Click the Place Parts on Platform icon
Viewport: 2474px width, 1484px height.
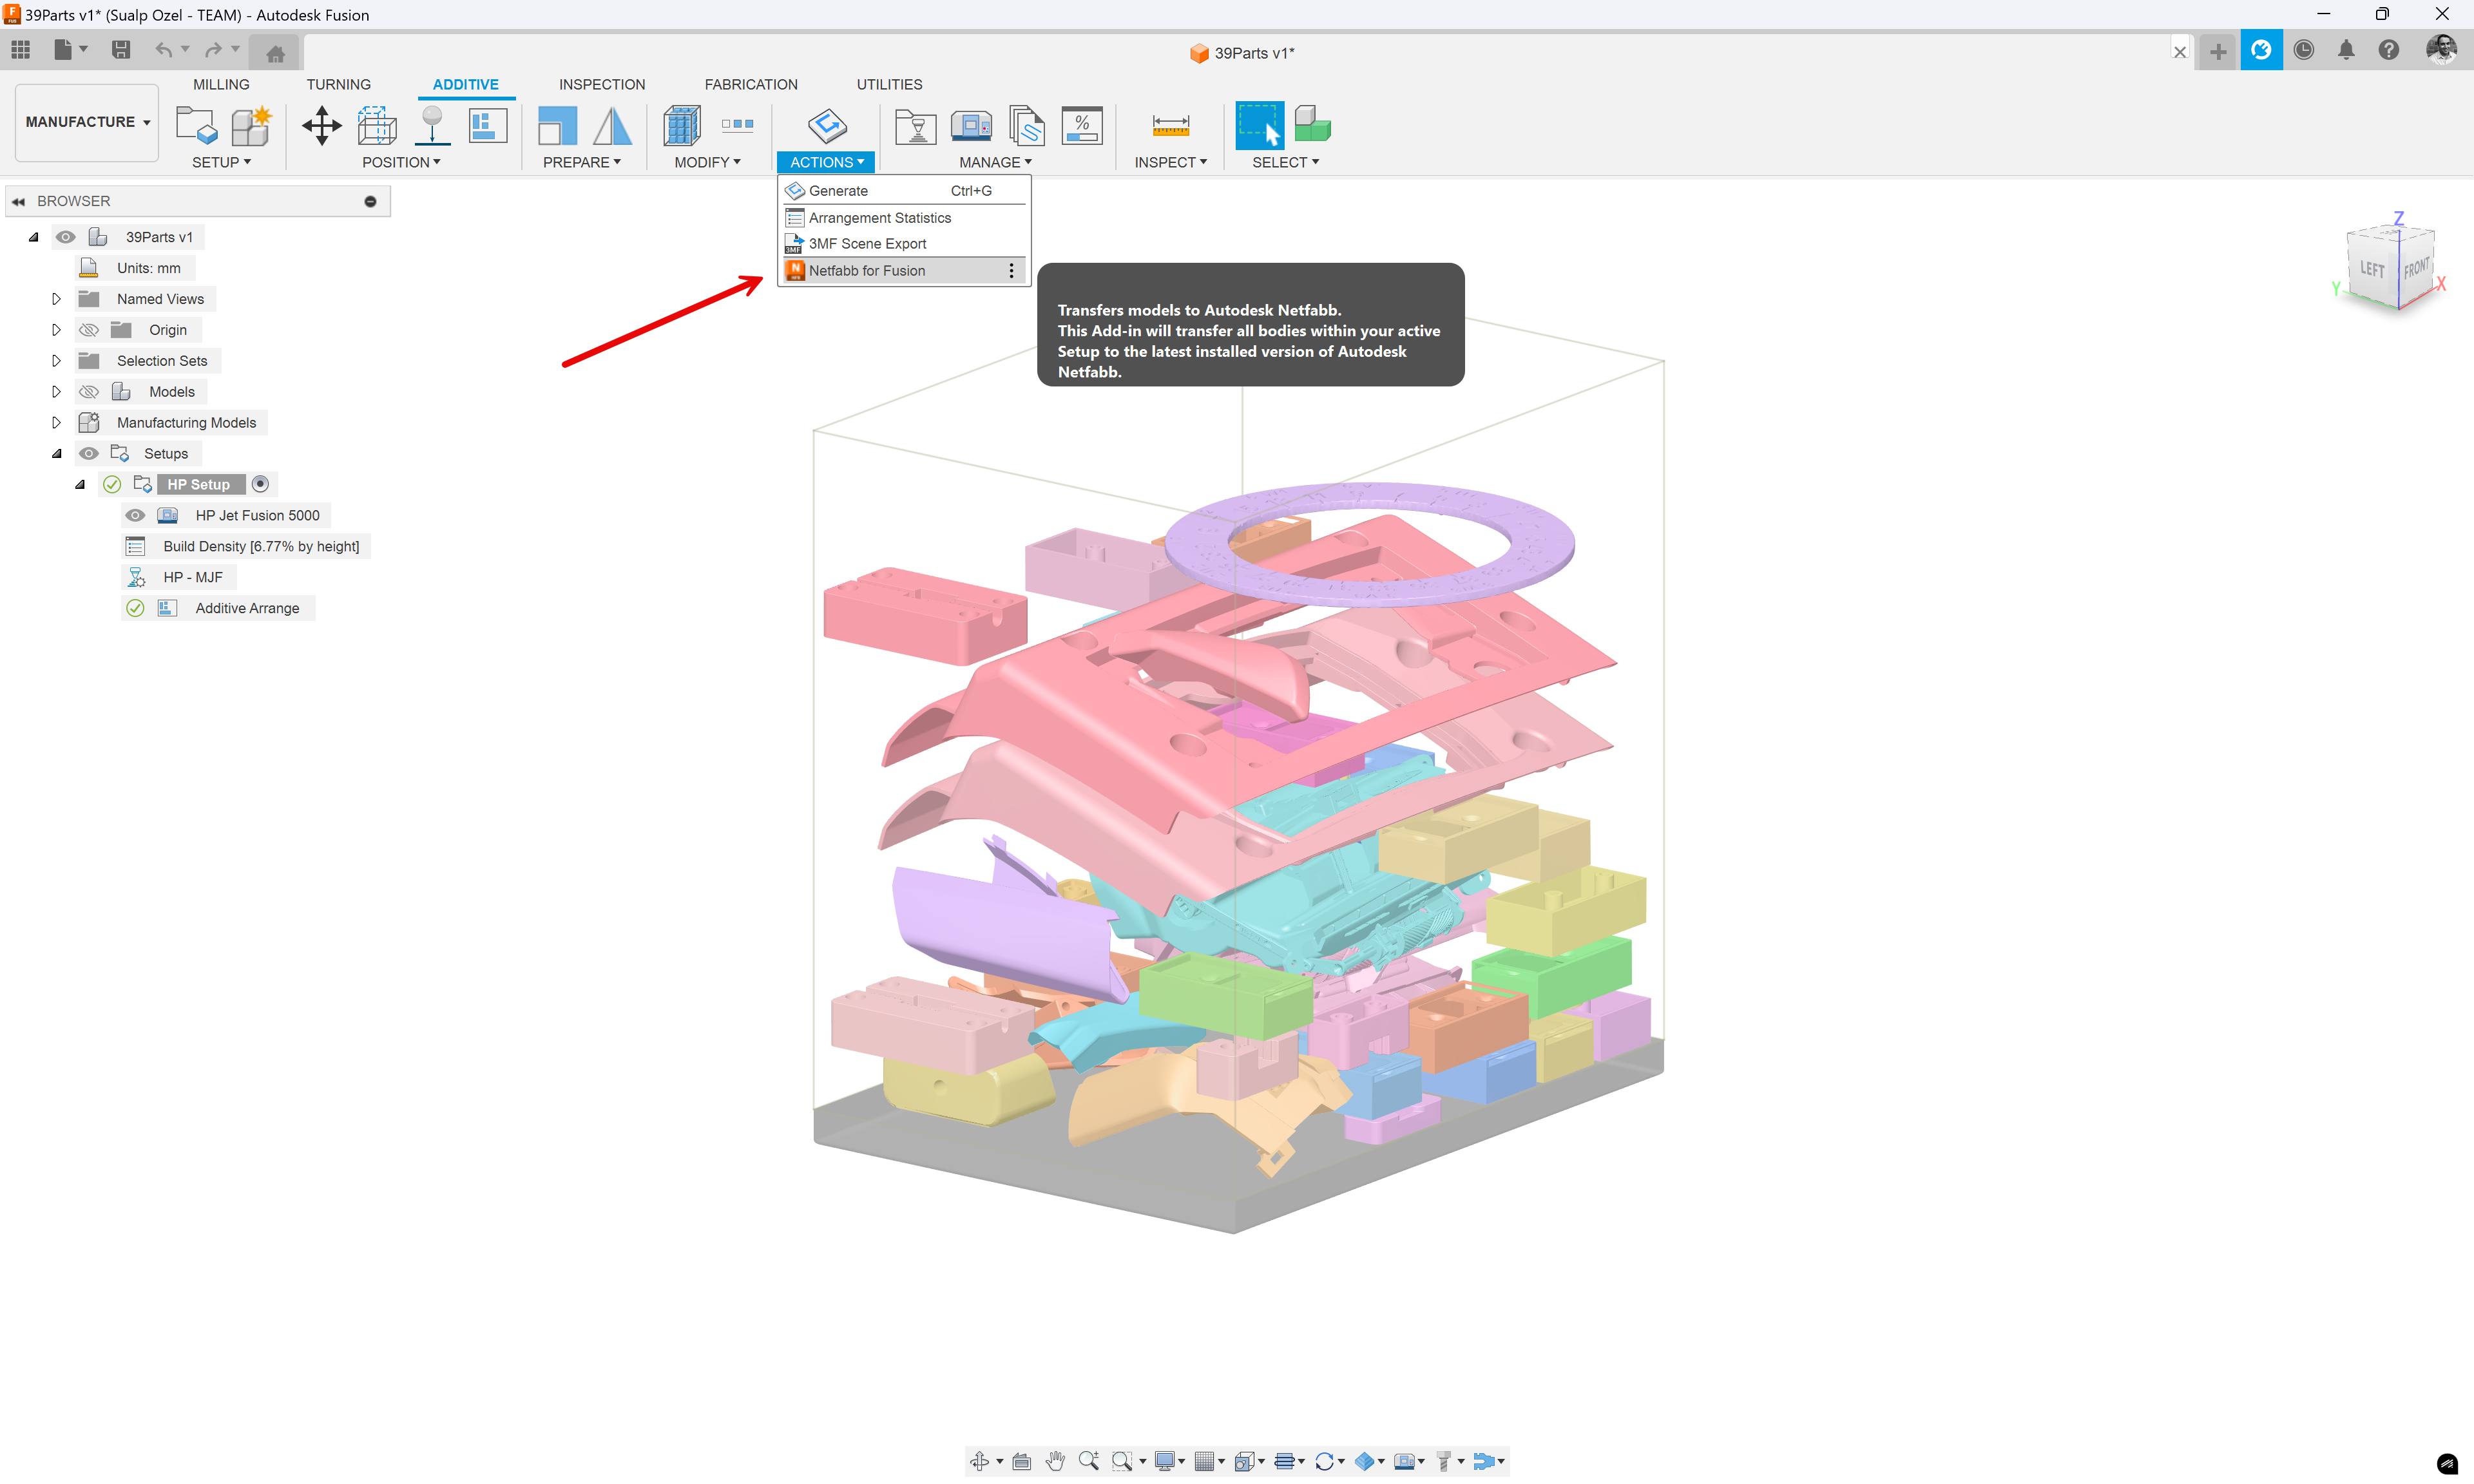click(x=432, y=126)
